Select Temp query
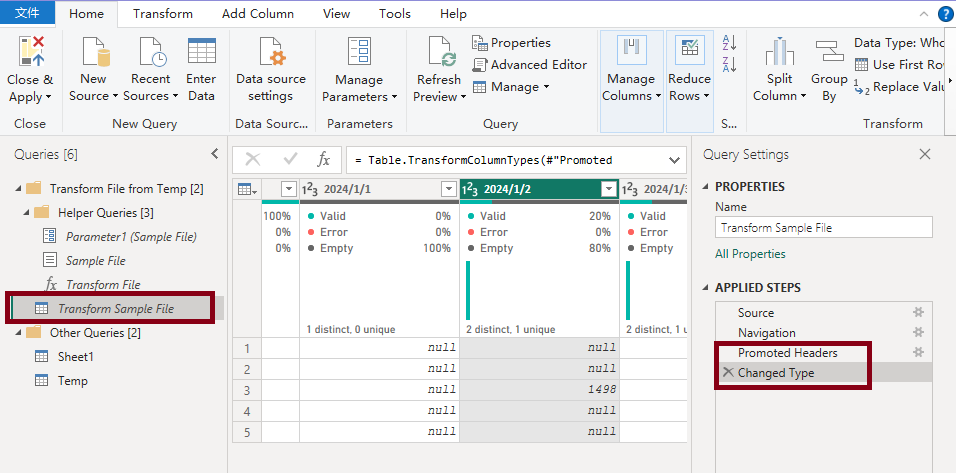Screen dimensions: 956x473 coord(61,381)
